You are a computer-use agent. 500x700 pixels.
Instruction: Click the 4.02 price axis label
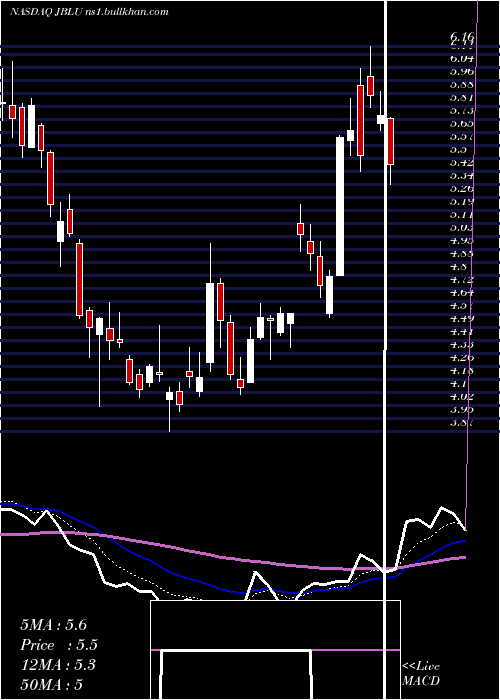coord(462,396)
